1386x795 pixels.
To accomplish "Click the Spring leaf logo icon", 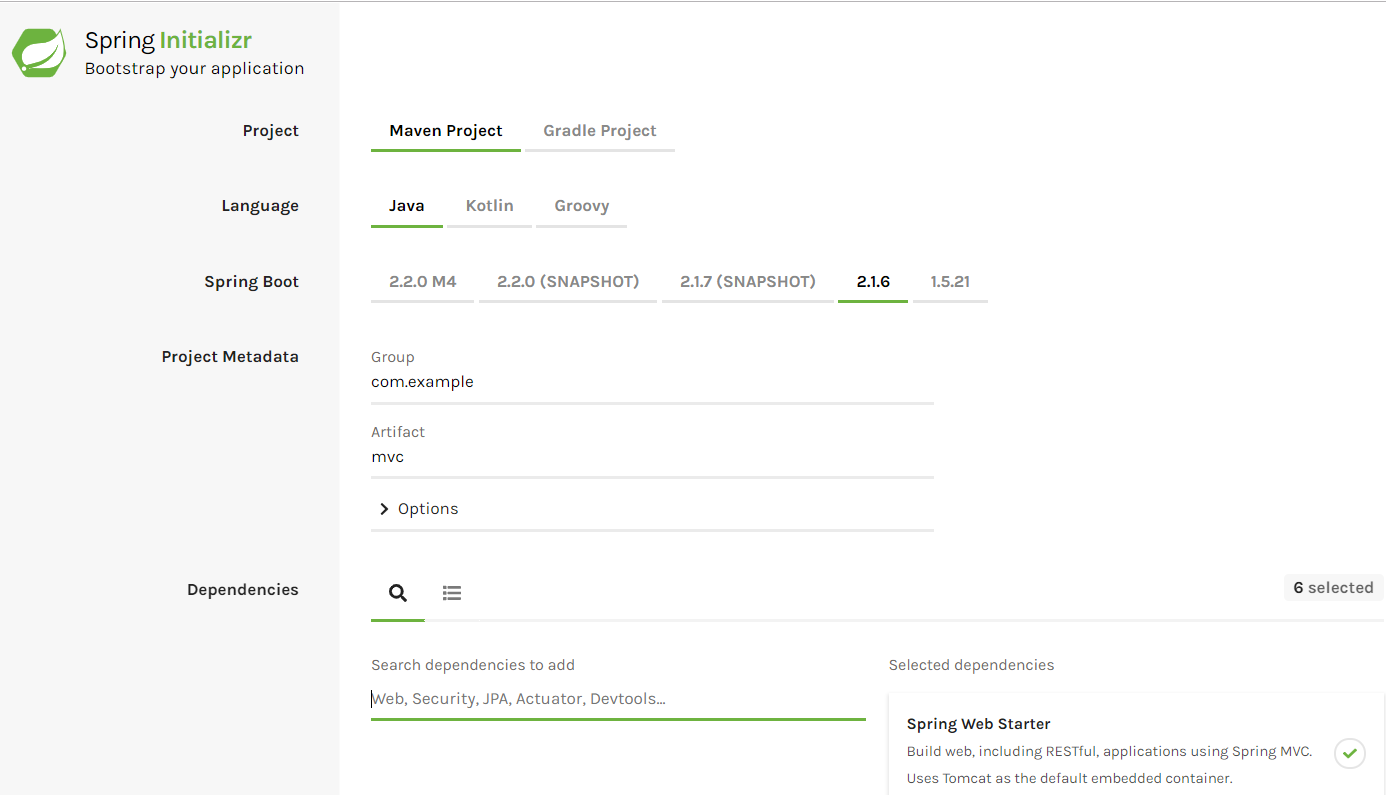I will (39, 53).
